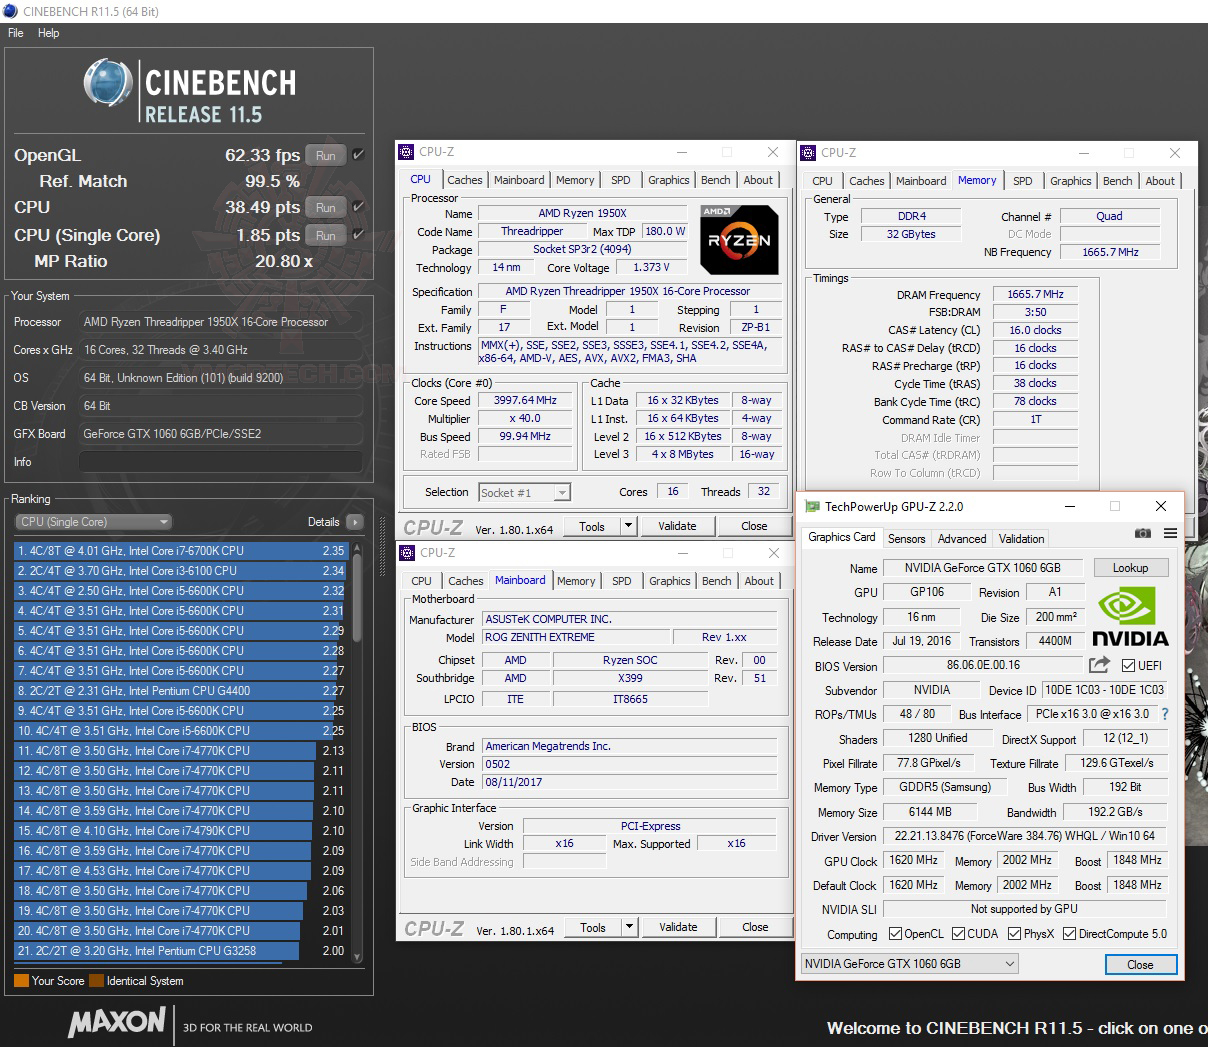The height and width of the screenshot is (1047, 1208).
Task: Click the AMD Ryzen logo in CPU-Z
Action: [739, 240]
